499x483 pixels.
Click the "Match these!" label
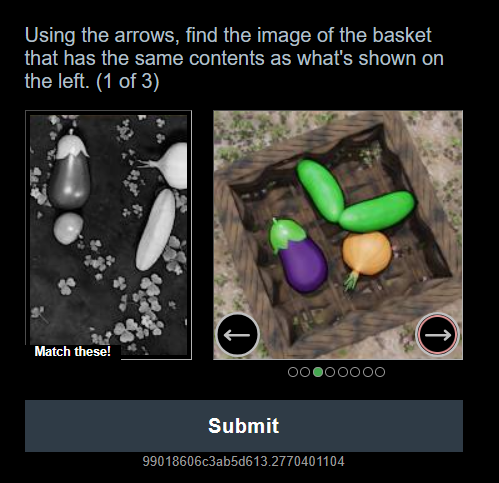(72, 351)
